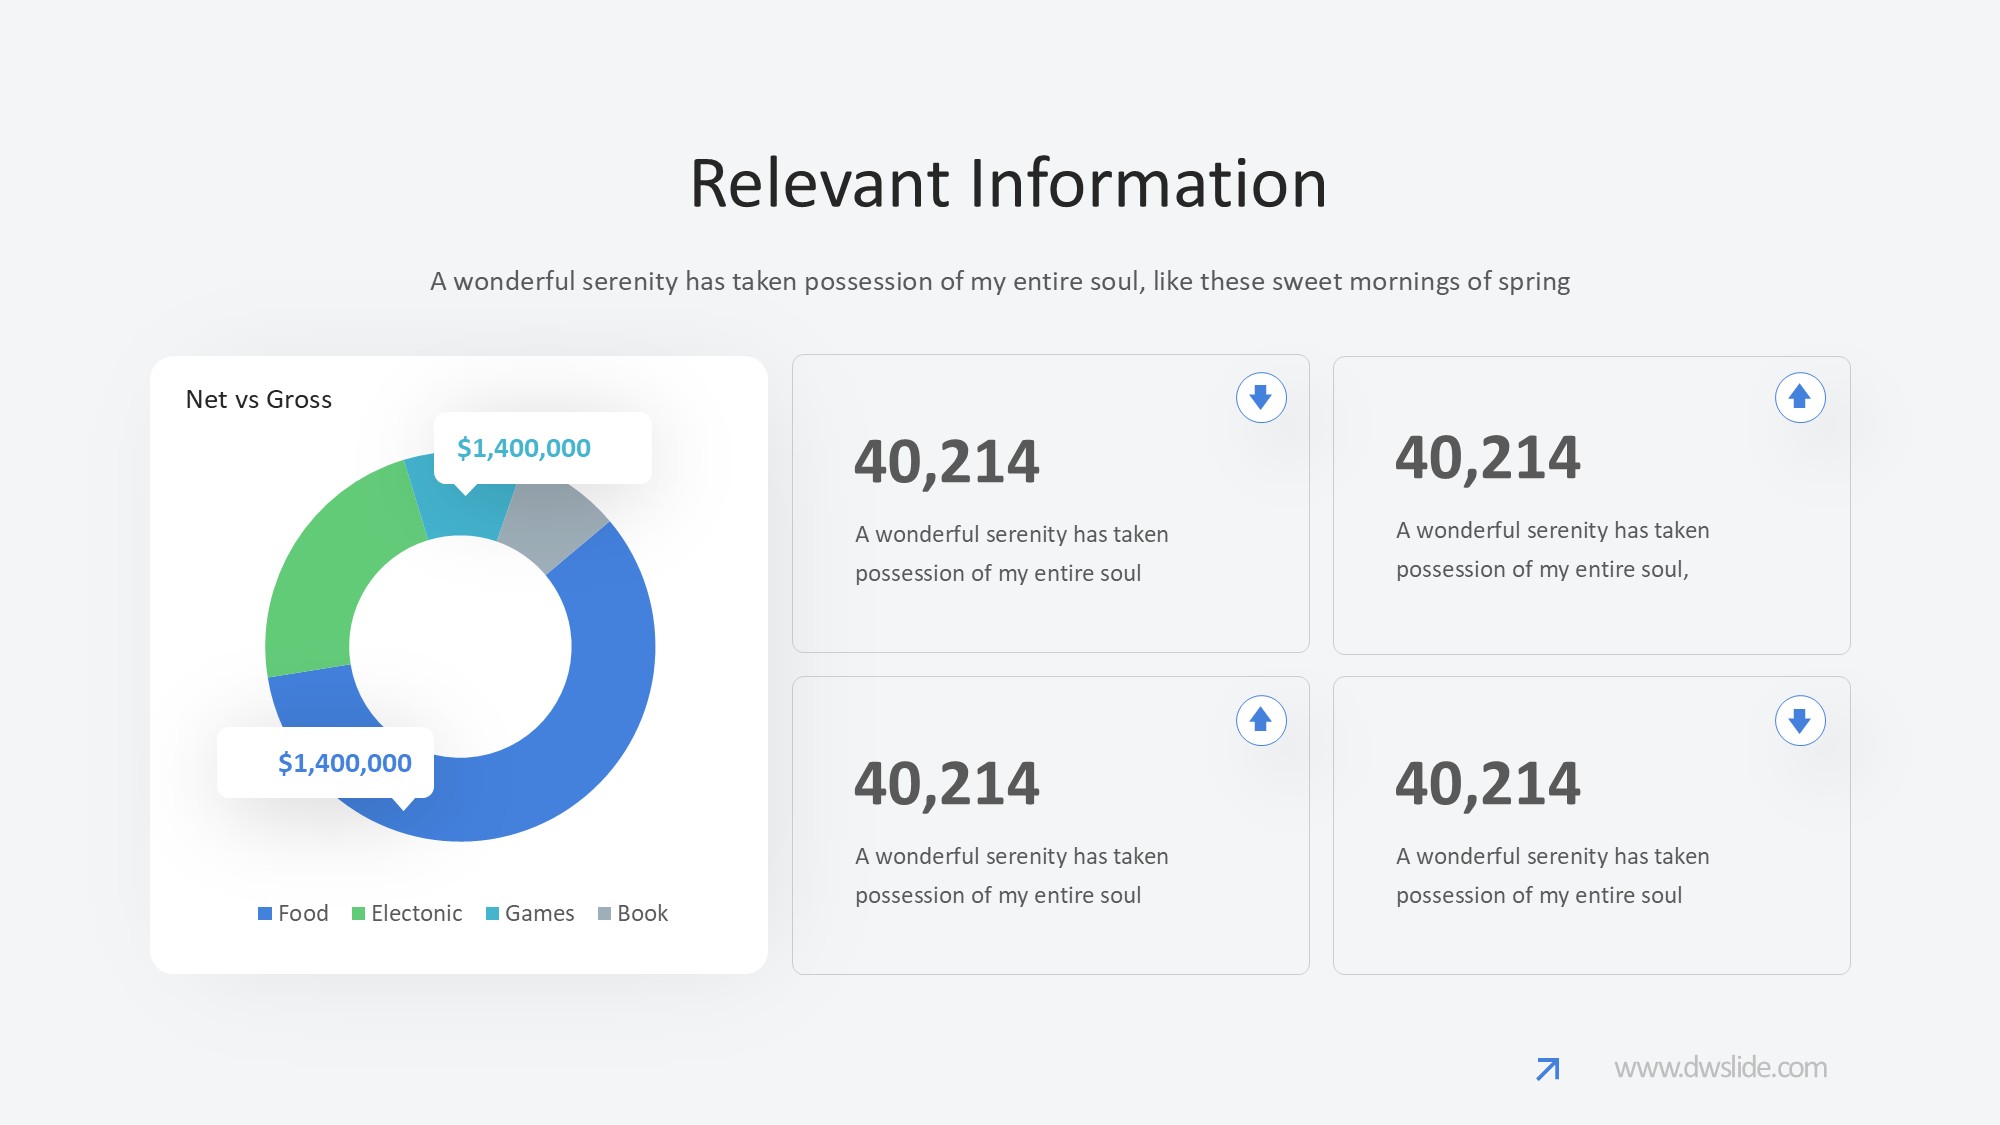
Task: Click the 40,214 number in top-right card
Action: click(x=1487, y=458)
